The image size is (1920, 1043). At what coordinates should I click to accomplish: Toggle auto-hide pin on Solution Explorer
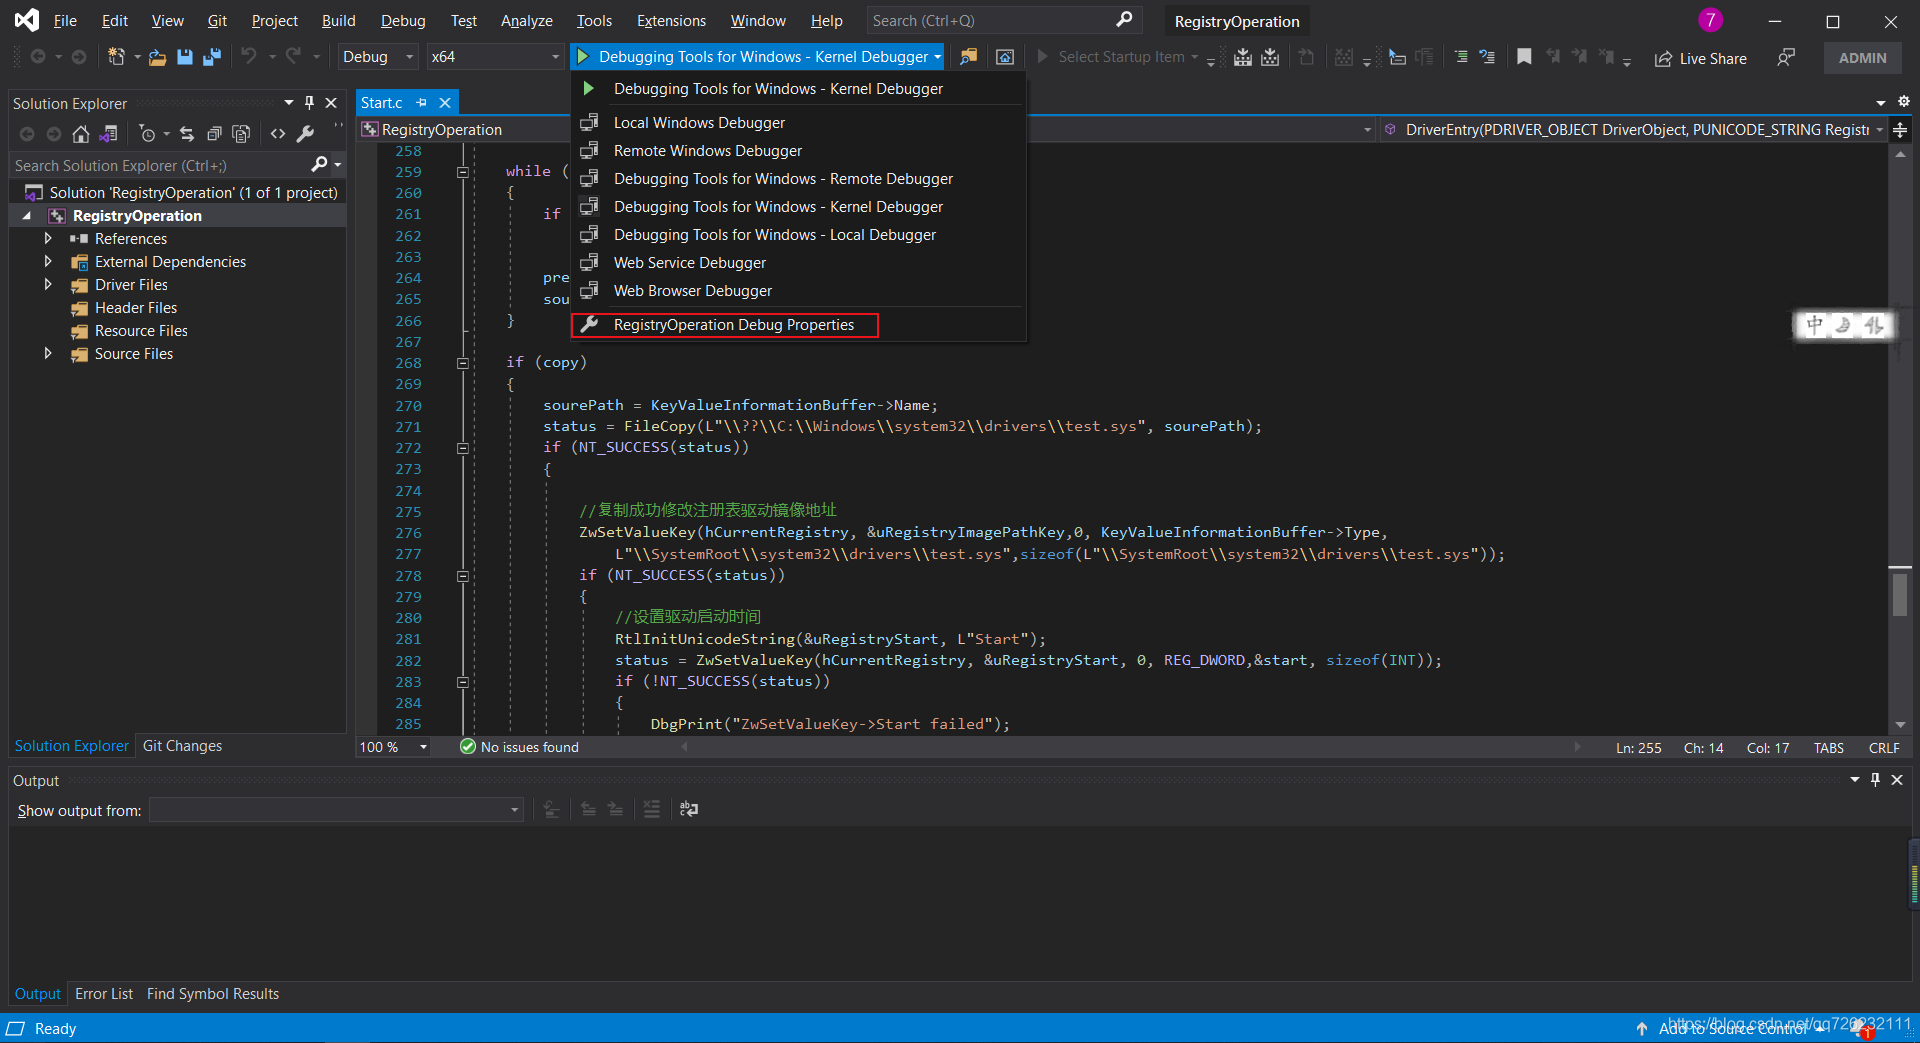point(309,103)
